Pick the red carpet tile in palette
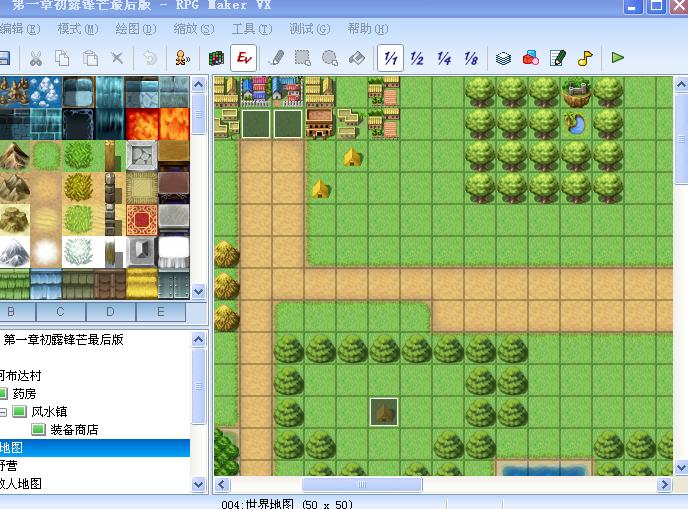Image resolution: width=688 pixels, height=509 pixels. (x=142, y=220)
